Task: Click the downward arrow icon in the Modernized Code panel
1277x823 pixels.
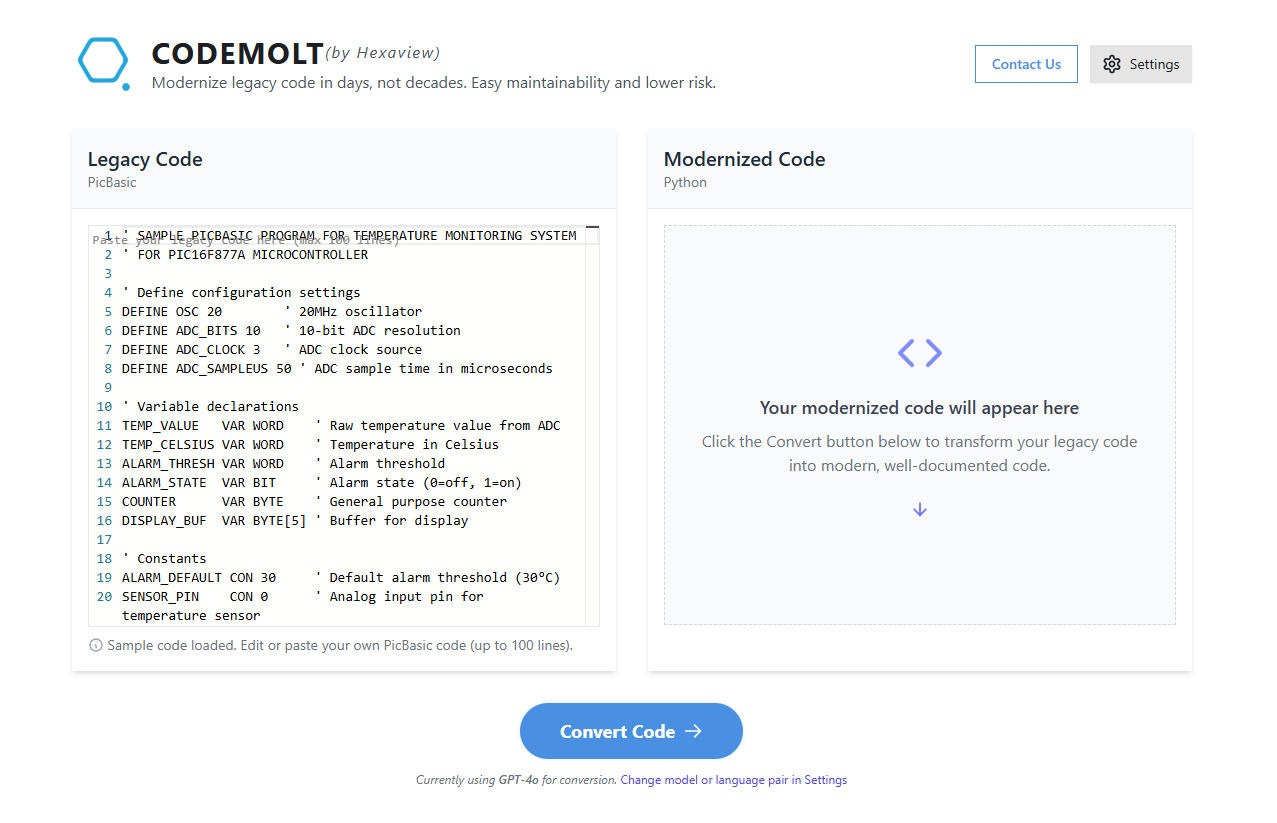Action: click(x=918, y=509)
